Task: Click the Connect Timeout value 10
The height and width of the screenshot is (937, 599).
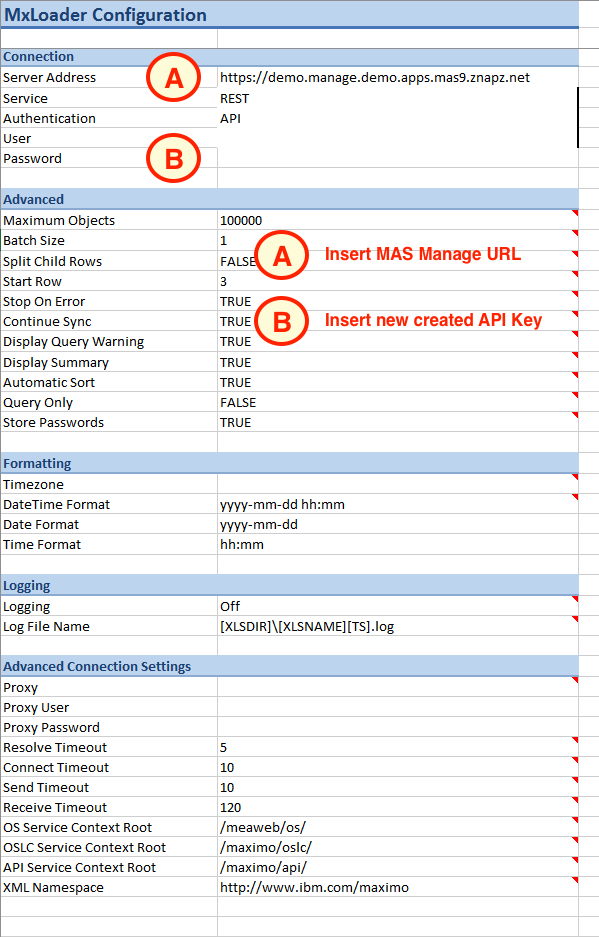Action: point(398,767)
